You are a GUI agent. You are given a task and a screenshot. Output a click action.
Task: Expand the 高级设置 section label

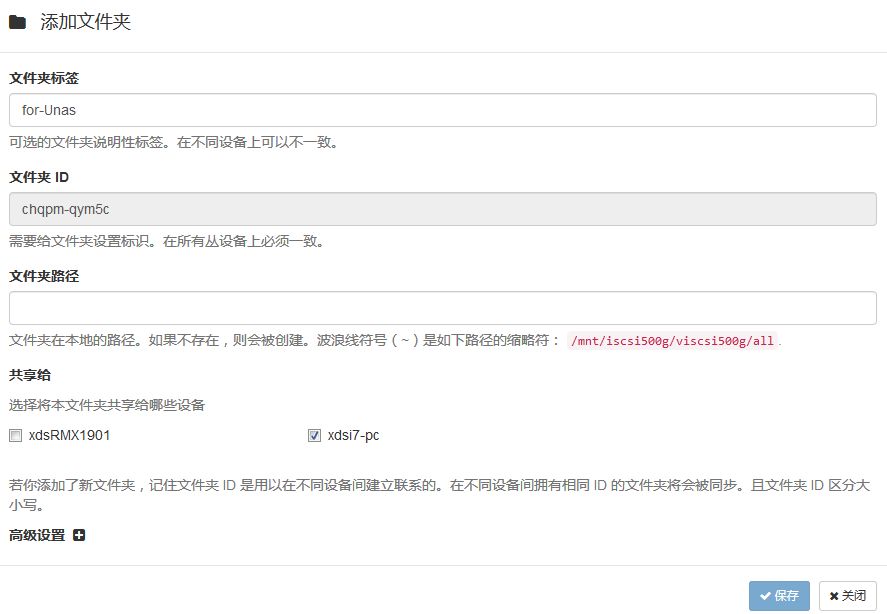(x=37, y=535)
